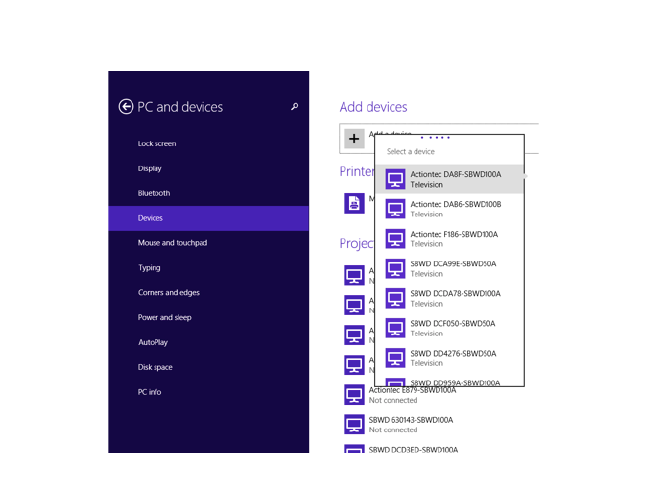Click monitor icon for Actiontec F186-SBWD100A
Image resolution: width=648 pixels, height=485 pixels.
point(395,239)
